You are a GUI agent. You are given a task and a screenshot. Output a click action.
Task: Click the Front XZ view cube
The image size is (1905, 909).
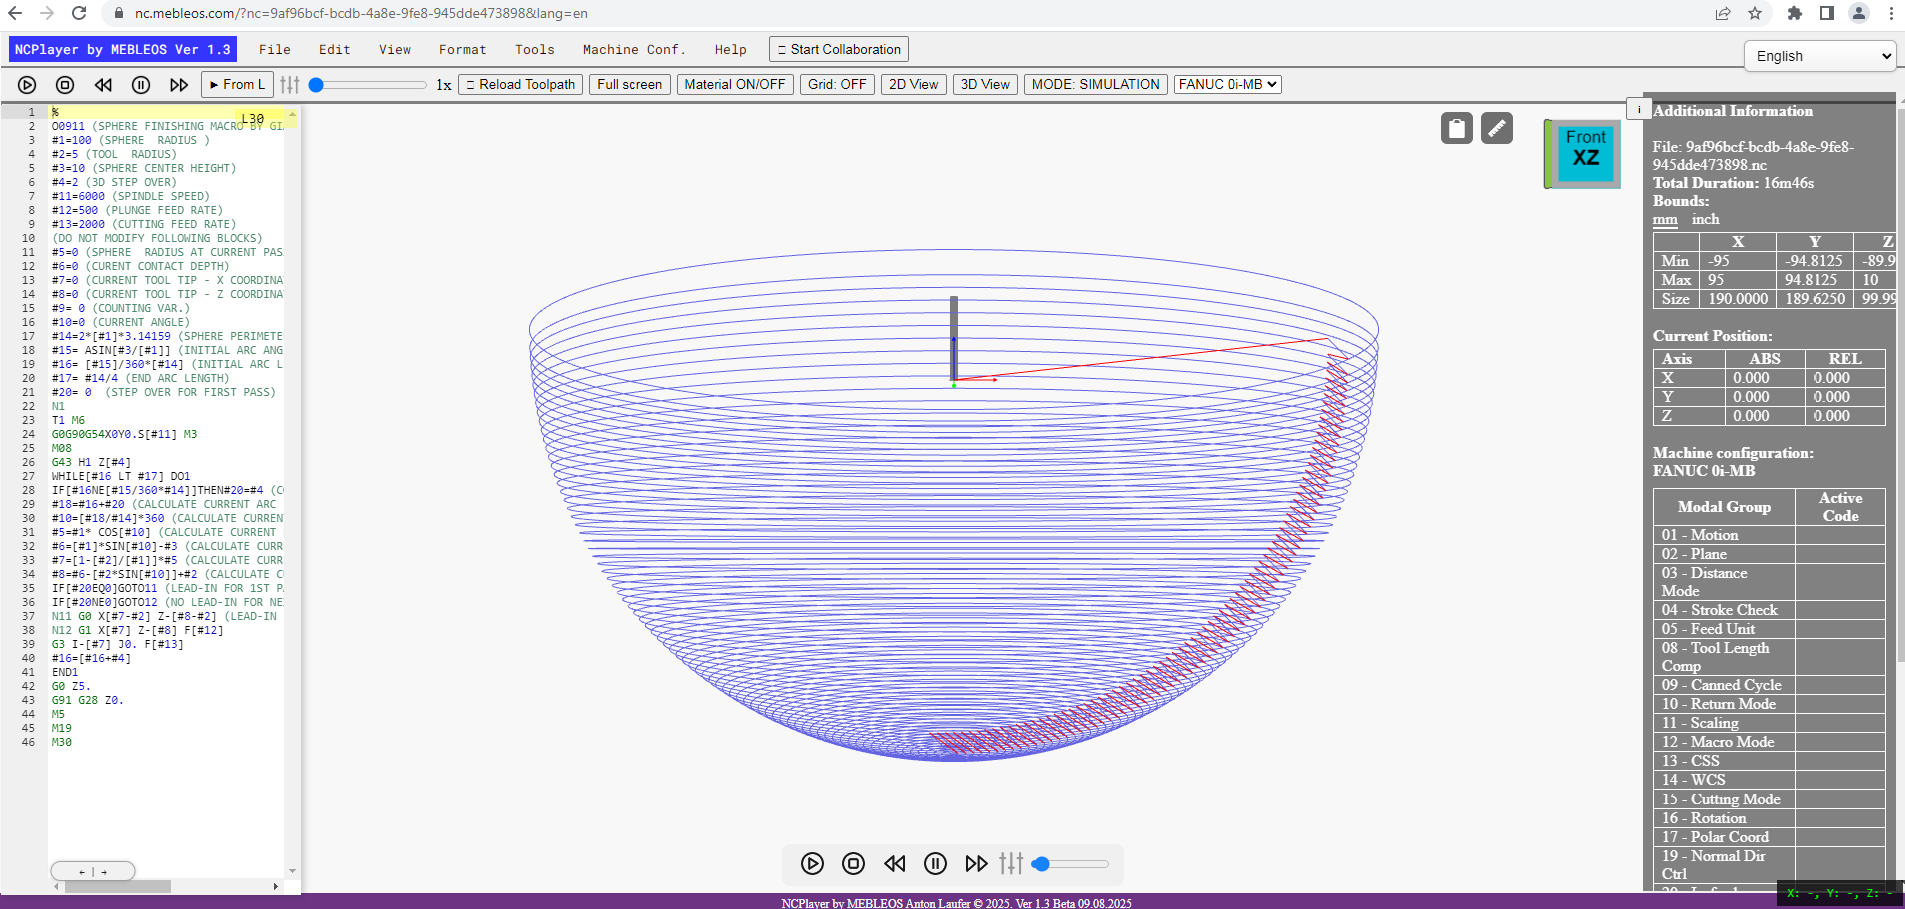coord(1583,153)
